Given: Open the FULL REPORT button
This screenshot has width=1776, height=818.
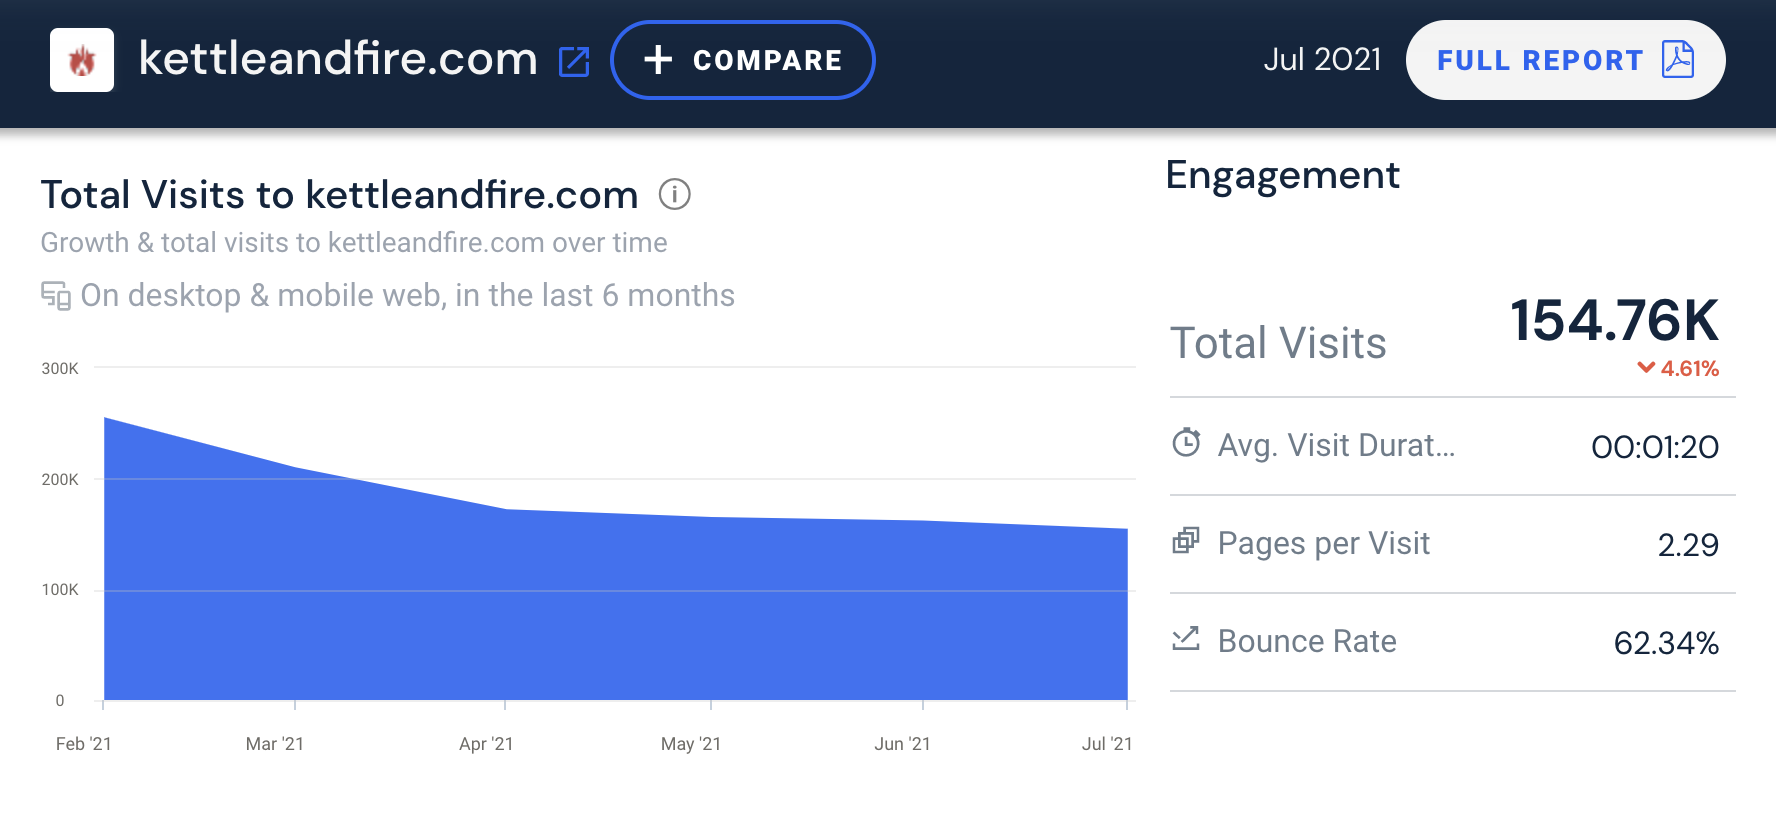Looking at the screenshot, I should point(1565,60).
